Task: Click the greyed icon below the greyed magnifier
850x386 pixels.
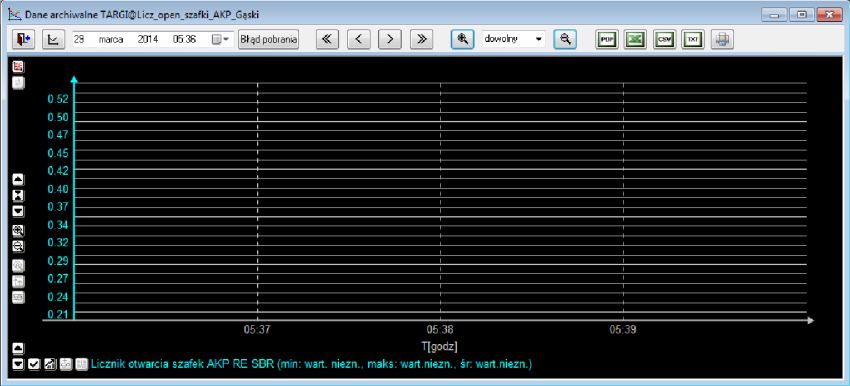Action: click(x=18, y=281)
